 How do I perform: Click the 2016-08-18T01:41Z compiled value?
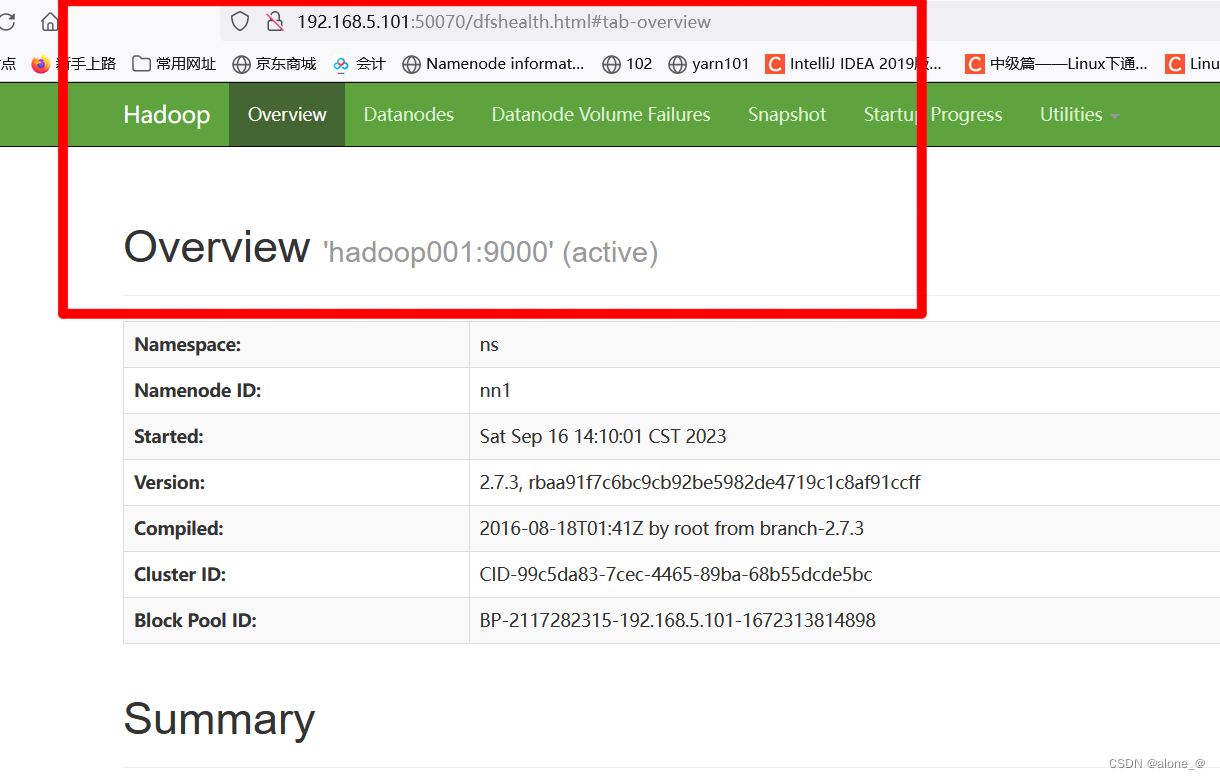(x=672, y=529)
